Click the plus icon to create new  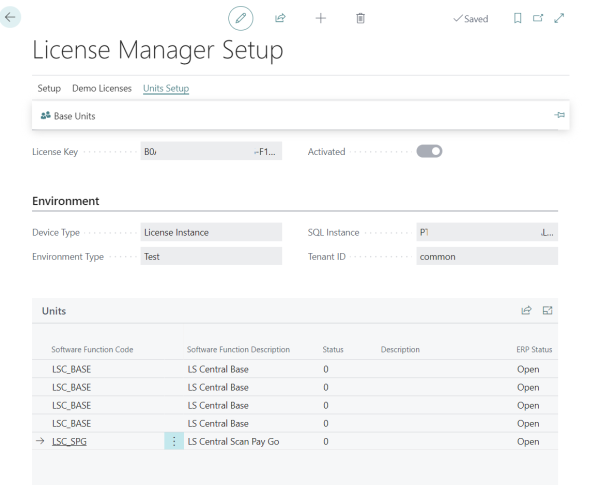(320, 19)
